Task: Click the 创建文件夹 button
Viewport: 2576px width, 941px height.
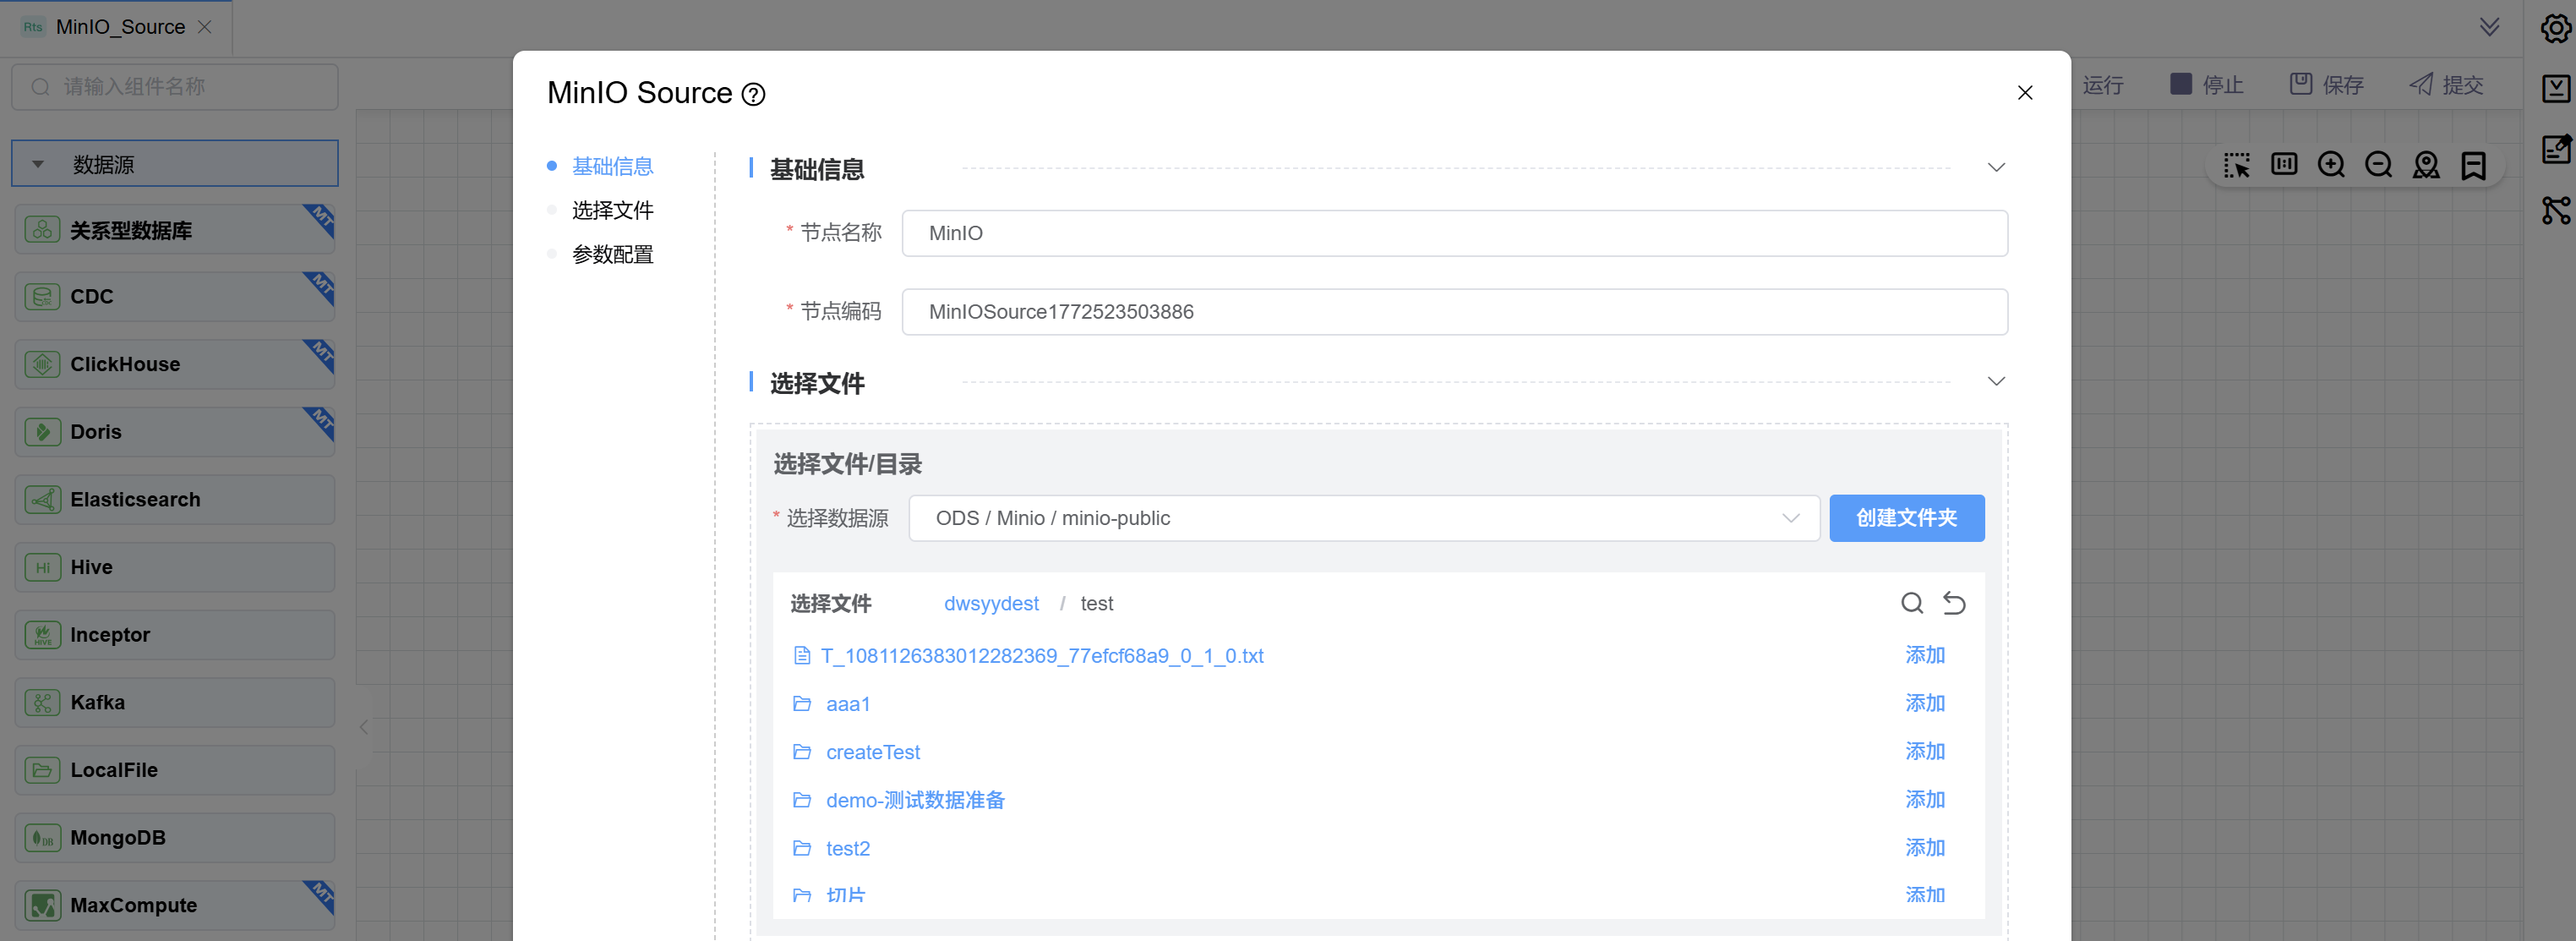Action: point(1906,518)
